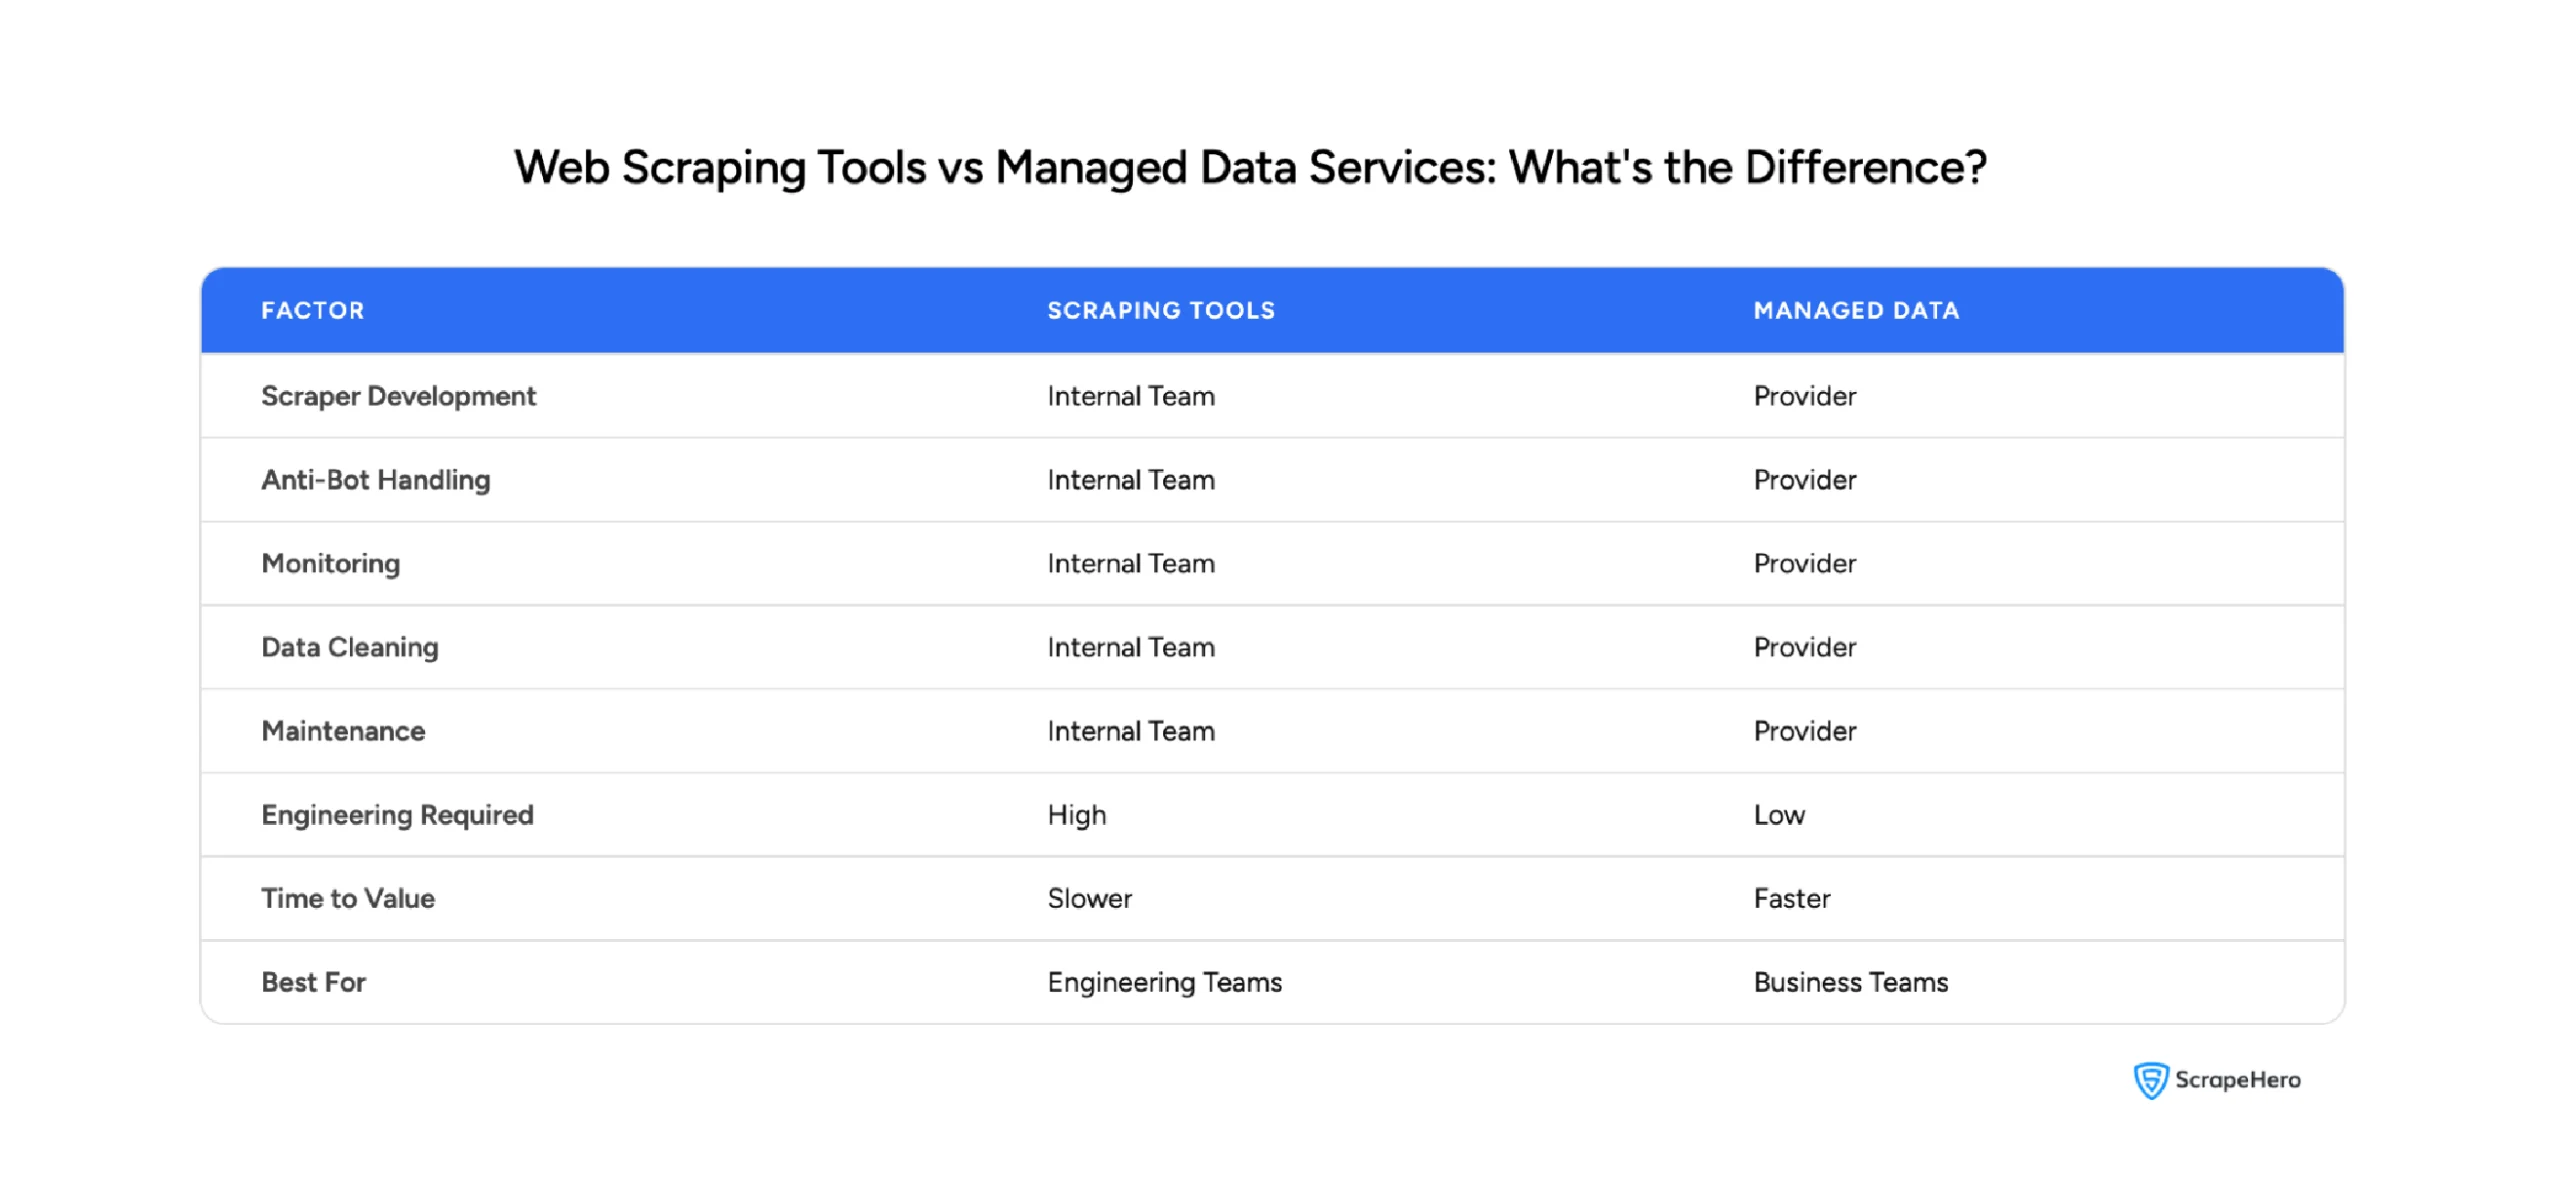This screenshot has height=1177, width=2560.
Task: Click 'Faster' in Time to Value row
Action: point(1791,898)
